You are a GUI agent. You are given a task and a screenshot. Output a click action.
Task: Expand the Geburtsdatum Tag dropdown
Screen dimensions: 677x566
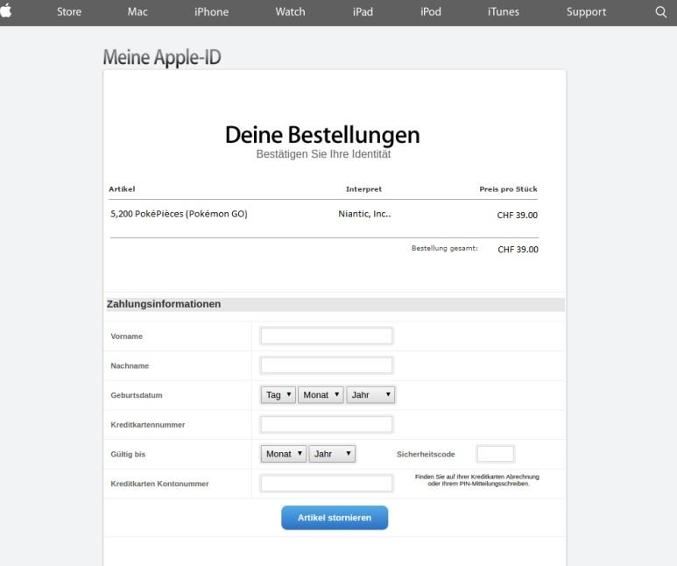point(278,395)
